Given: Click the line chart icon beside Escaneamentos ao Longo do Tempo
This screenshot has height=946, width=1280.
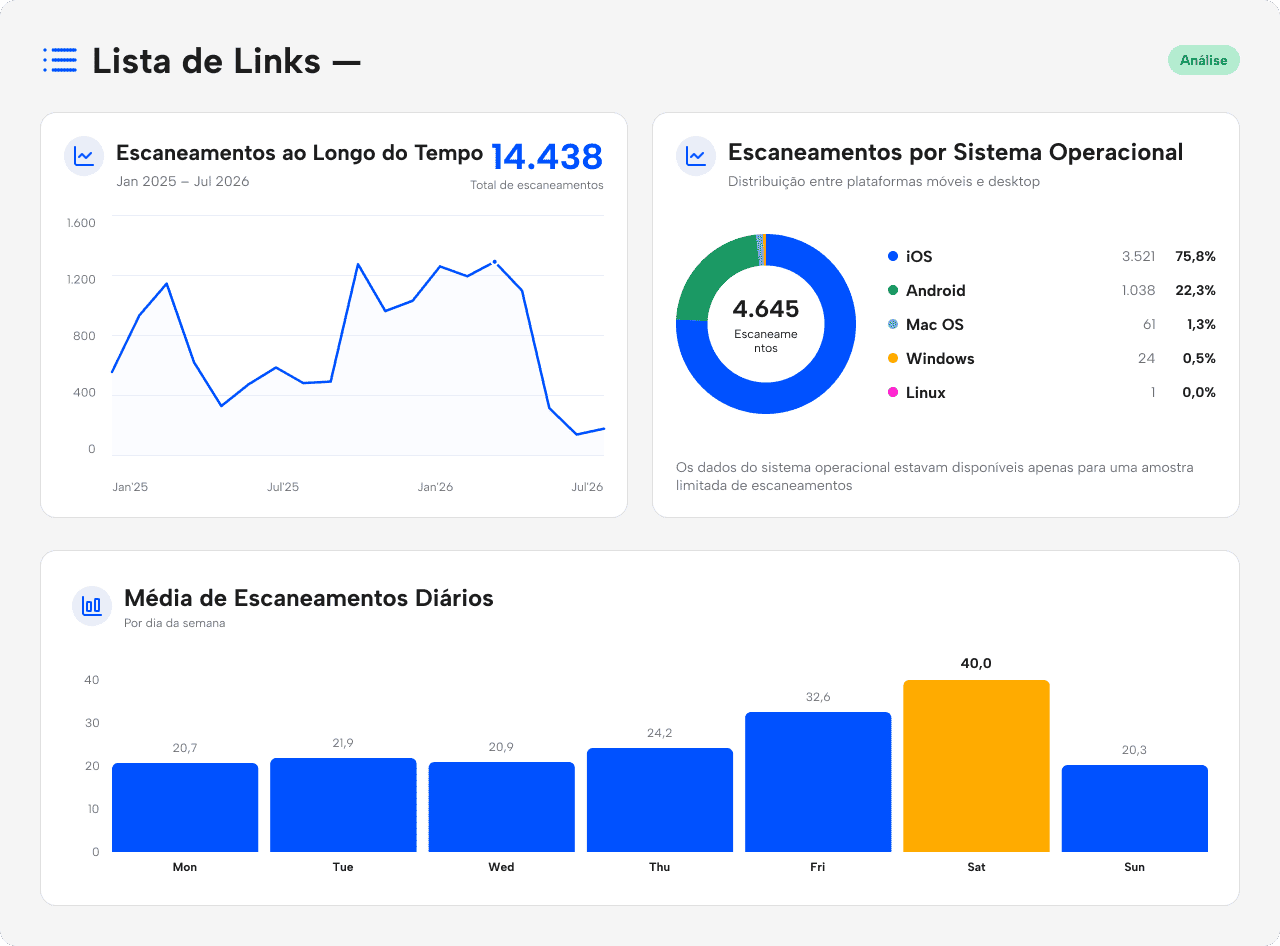Looking at the screenshot, I should coord(84,156).
